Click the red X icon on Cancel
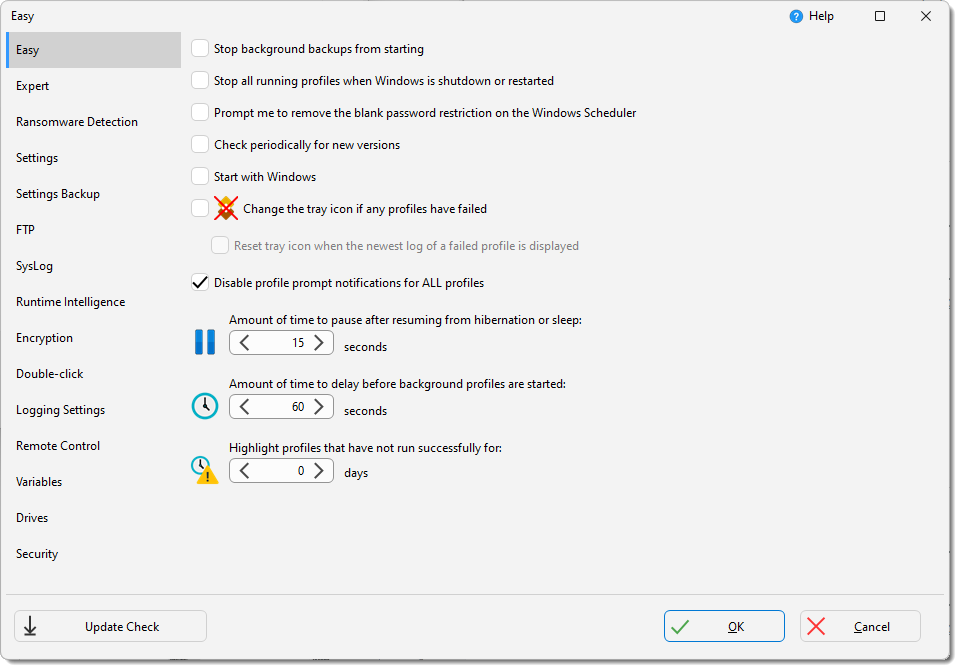 (x=816, y=626)
